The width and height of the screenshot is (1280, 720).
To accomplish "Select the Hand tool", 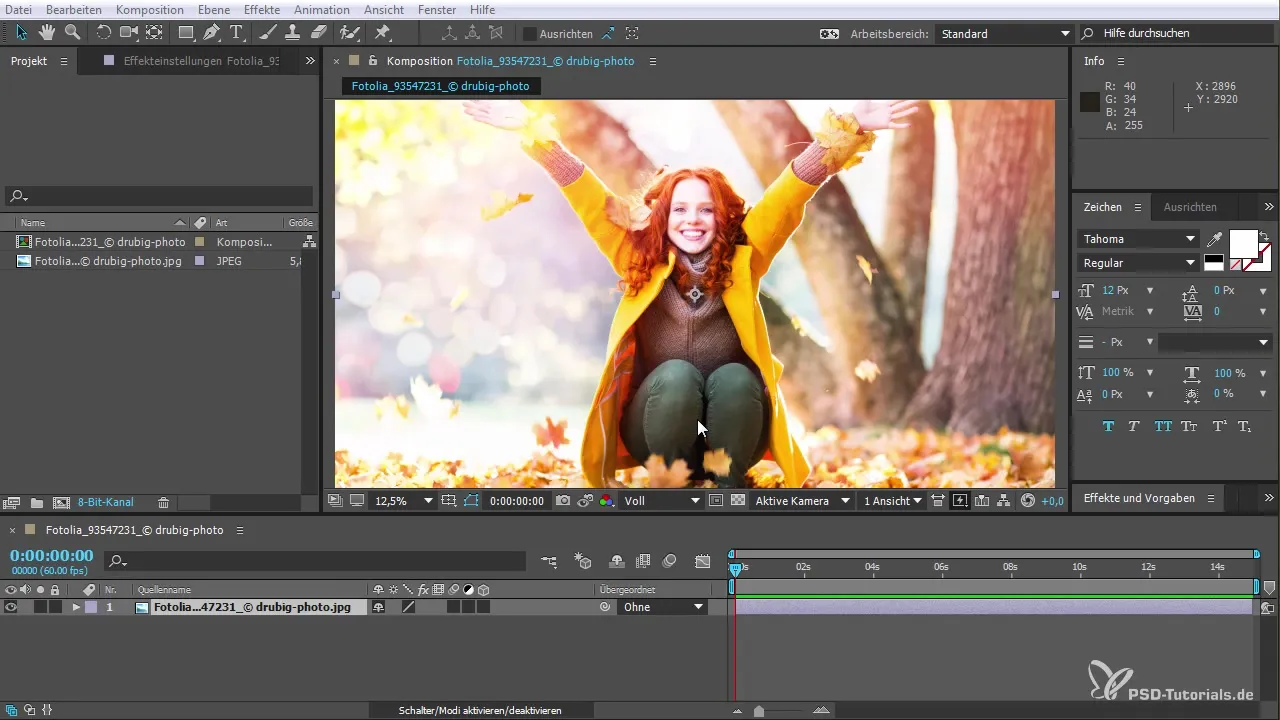I will [x=47, y=33].
